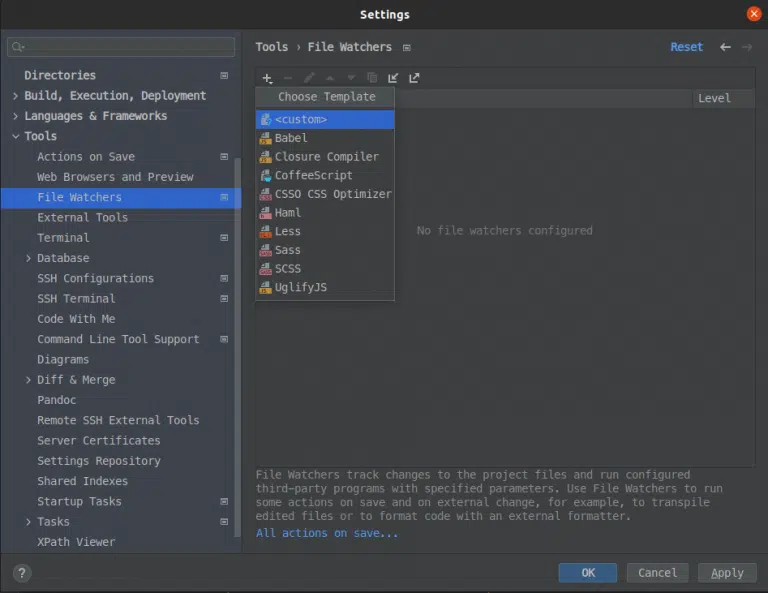Choose the Closure Compiler template
Screen dimensions: 768x593
pos(325,157)
